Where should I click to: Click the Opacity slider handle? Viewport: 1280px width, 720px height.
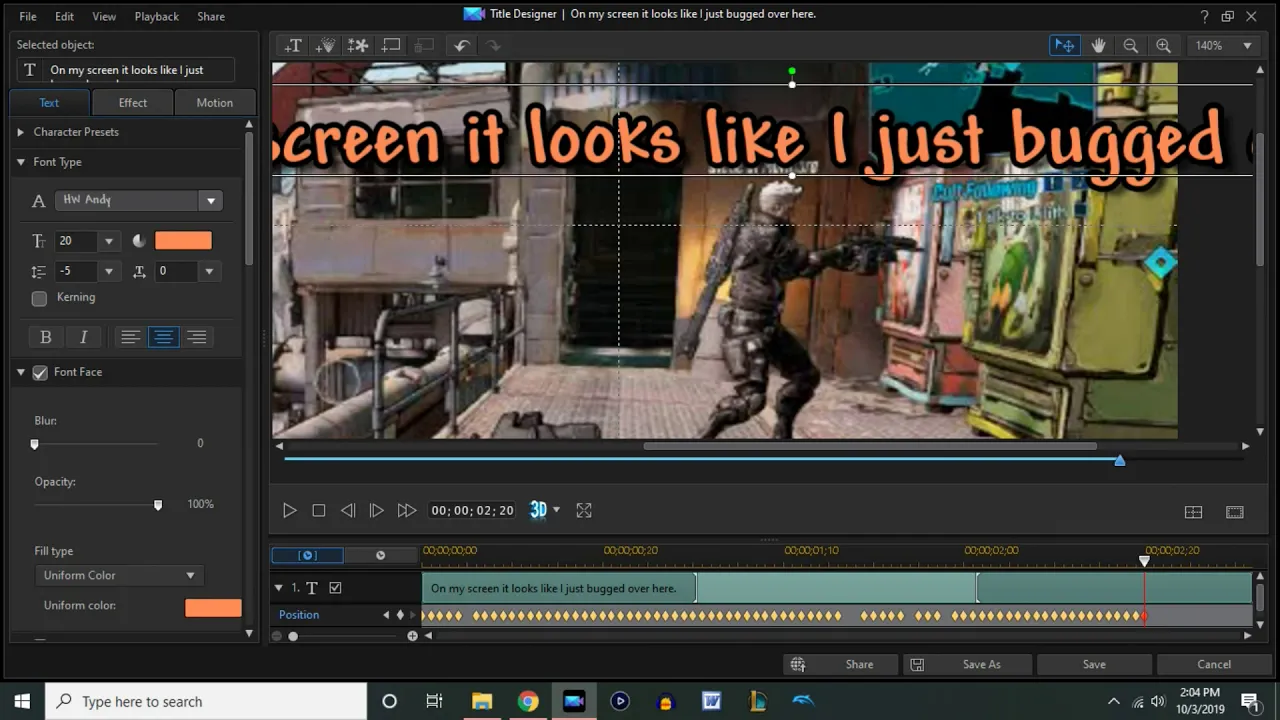point(158,505)
